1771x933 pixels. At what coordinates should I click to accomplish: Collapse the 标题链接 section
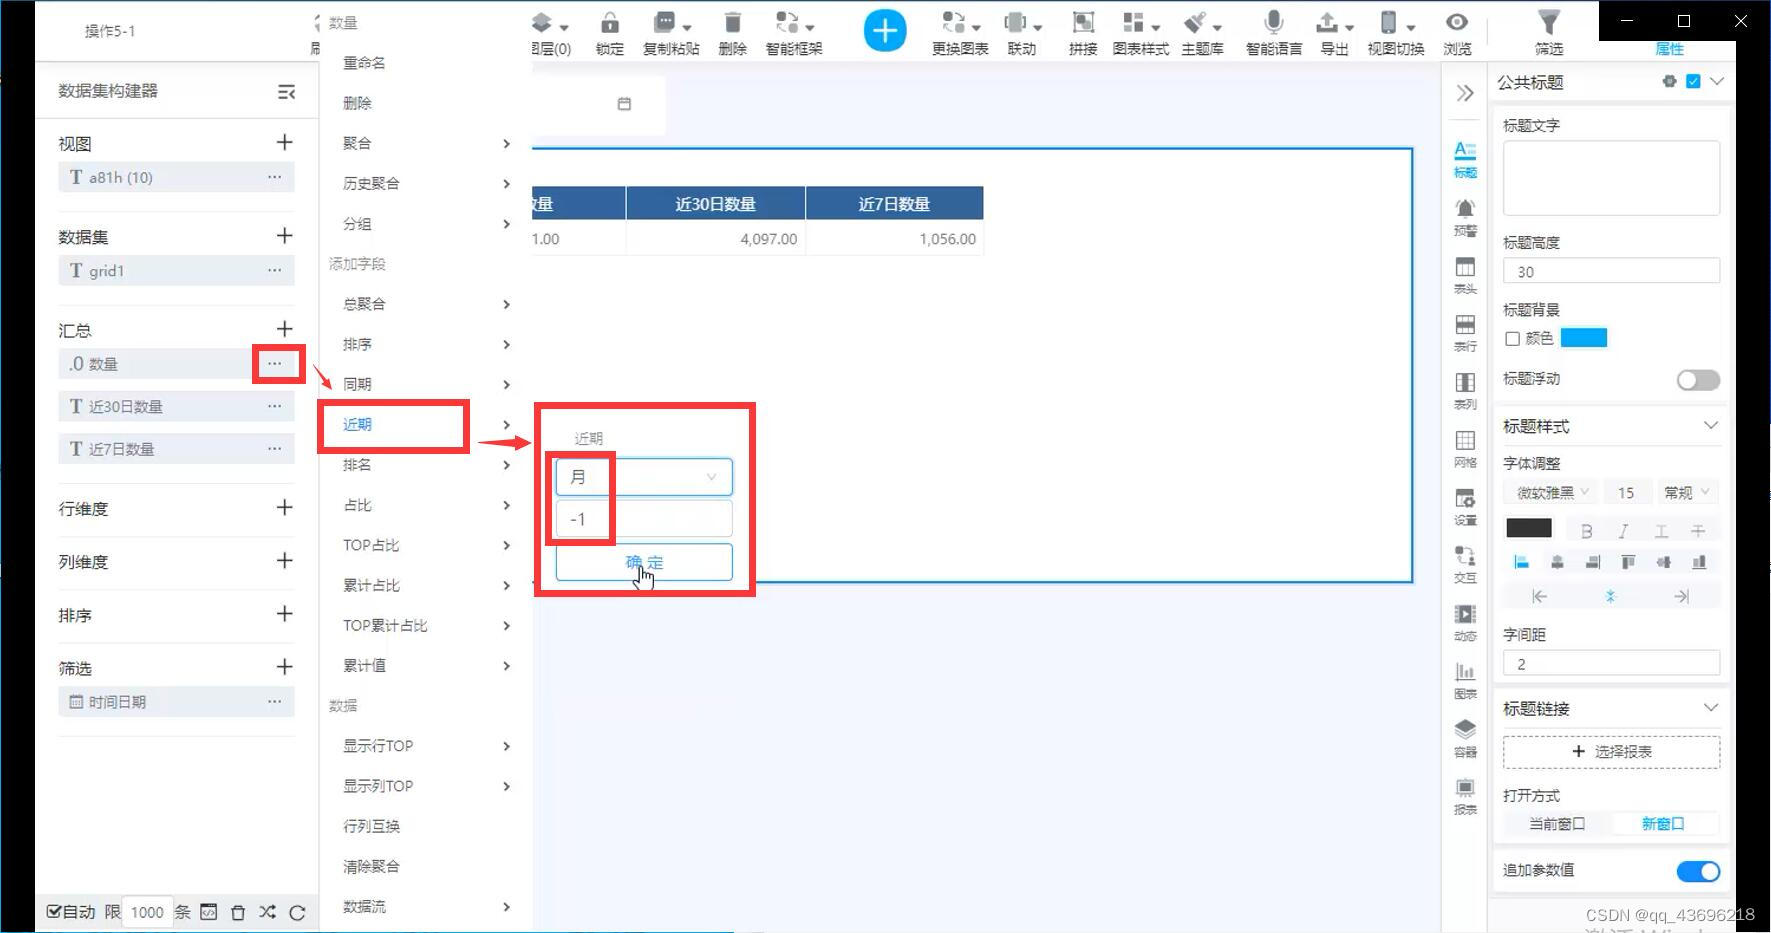click(1710, 707)
